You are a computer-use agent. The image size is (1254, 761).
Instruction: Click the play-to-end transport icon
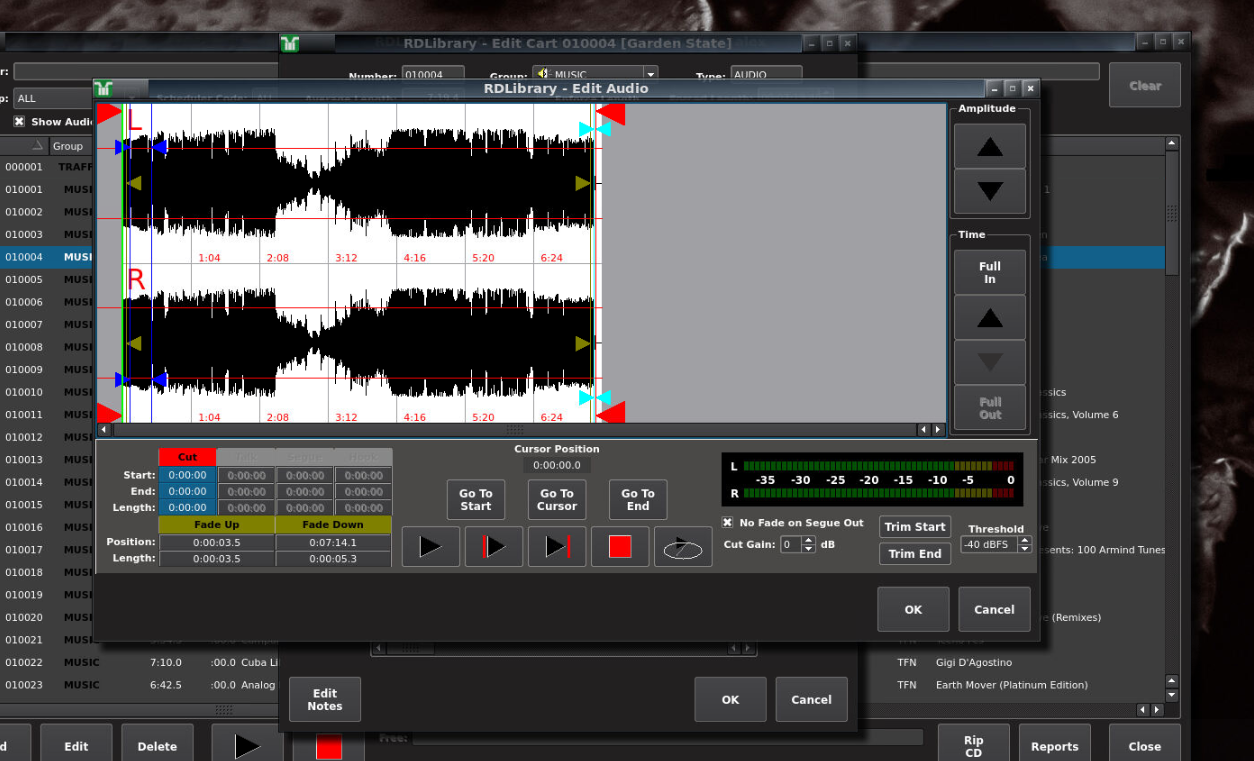click(x=557, y=546)
